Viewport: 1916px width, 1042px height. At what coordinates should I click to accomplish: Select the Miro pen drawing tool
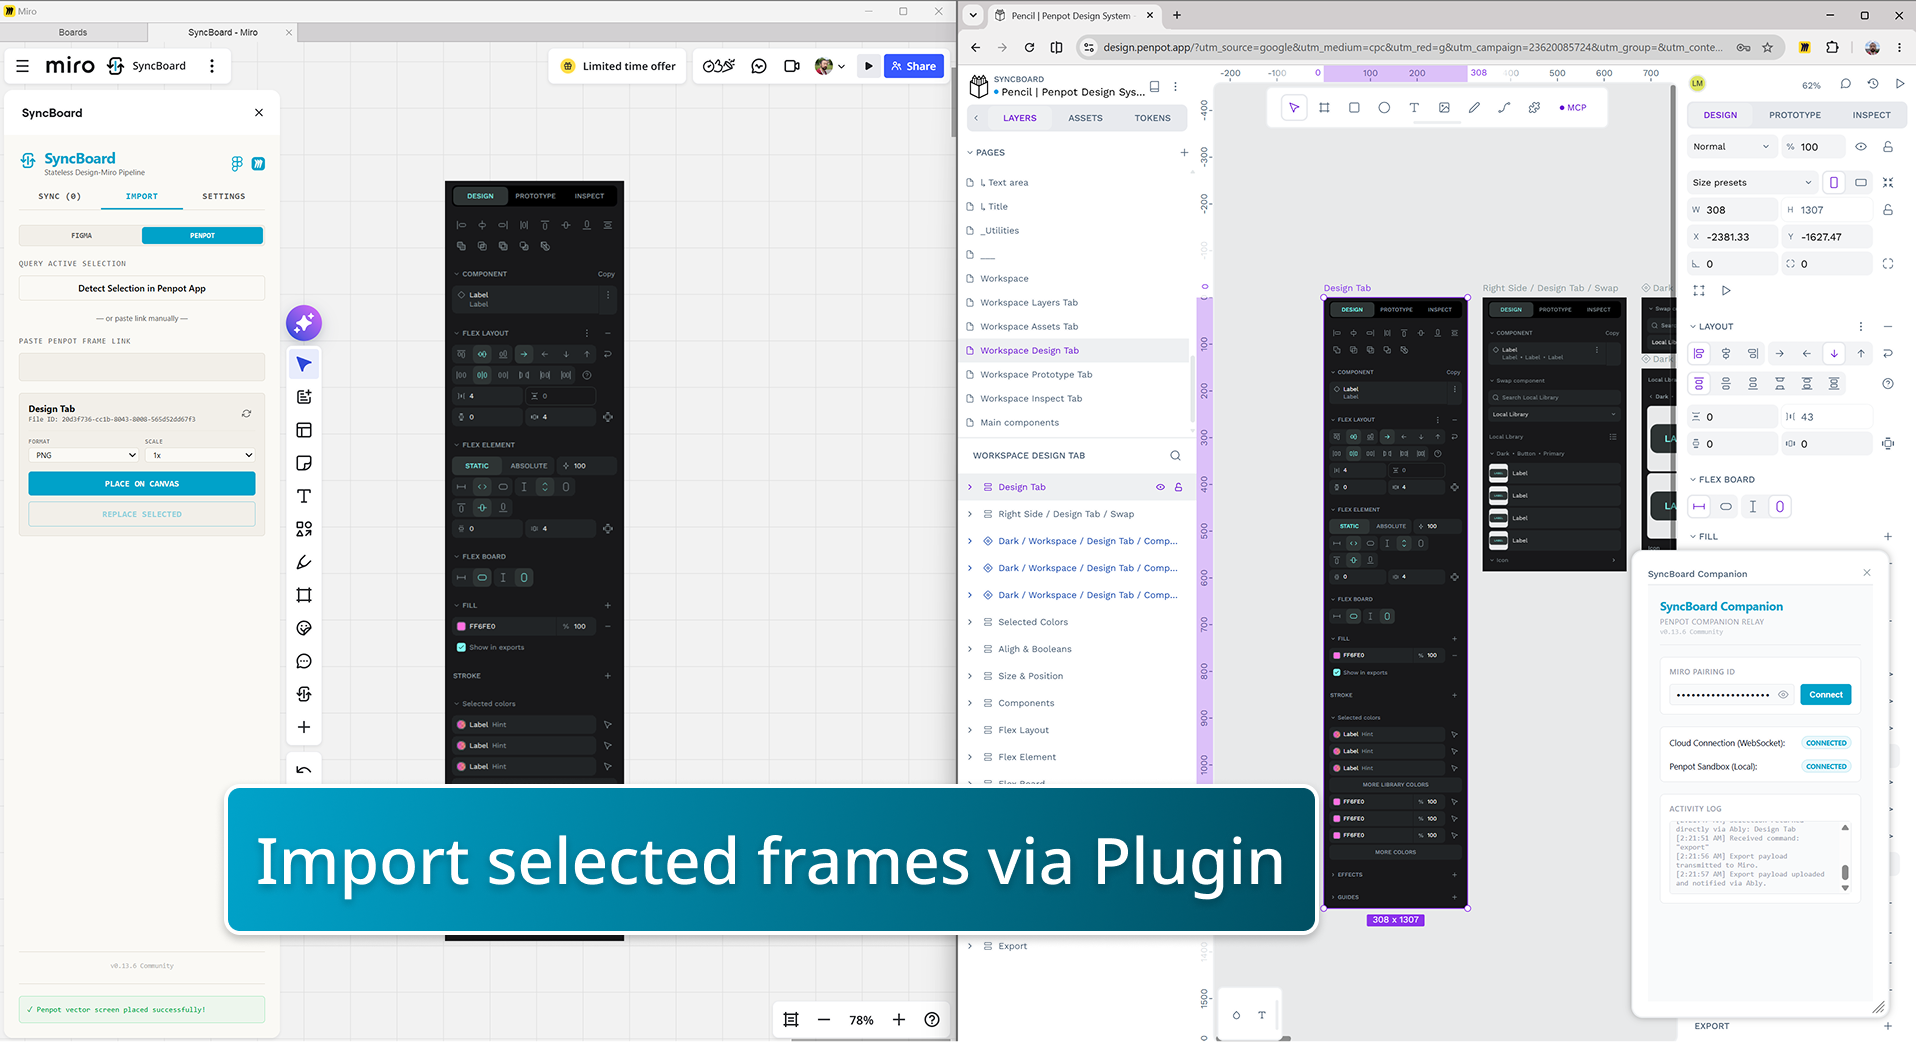304,562
